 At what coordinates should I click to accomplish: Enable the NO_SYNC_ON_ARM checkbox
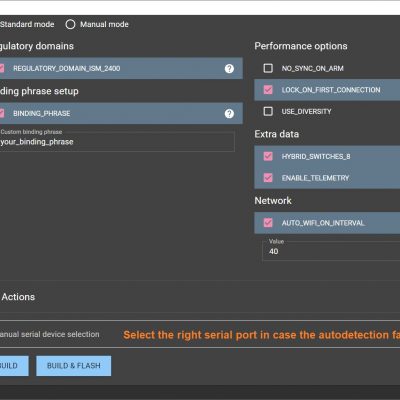click(268, 68)
